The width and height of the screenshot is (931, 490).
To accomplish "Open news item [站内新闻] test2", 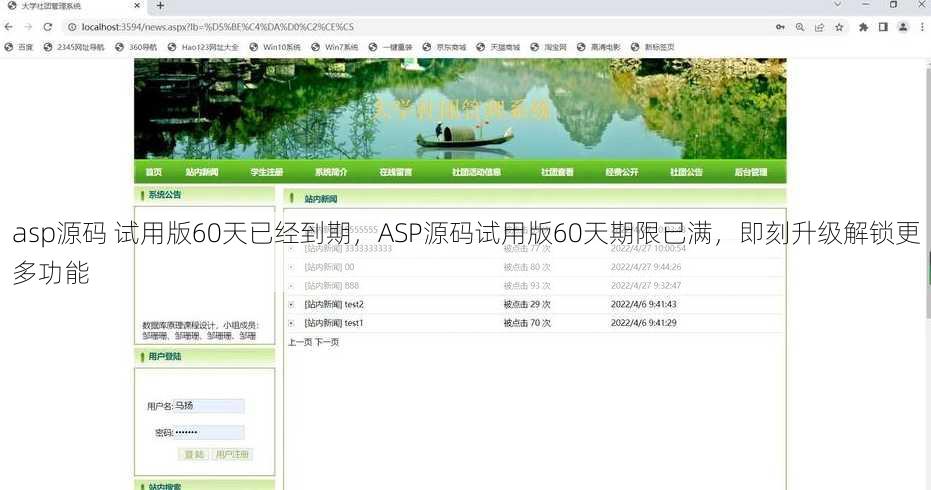I will [x=334, y=305].
